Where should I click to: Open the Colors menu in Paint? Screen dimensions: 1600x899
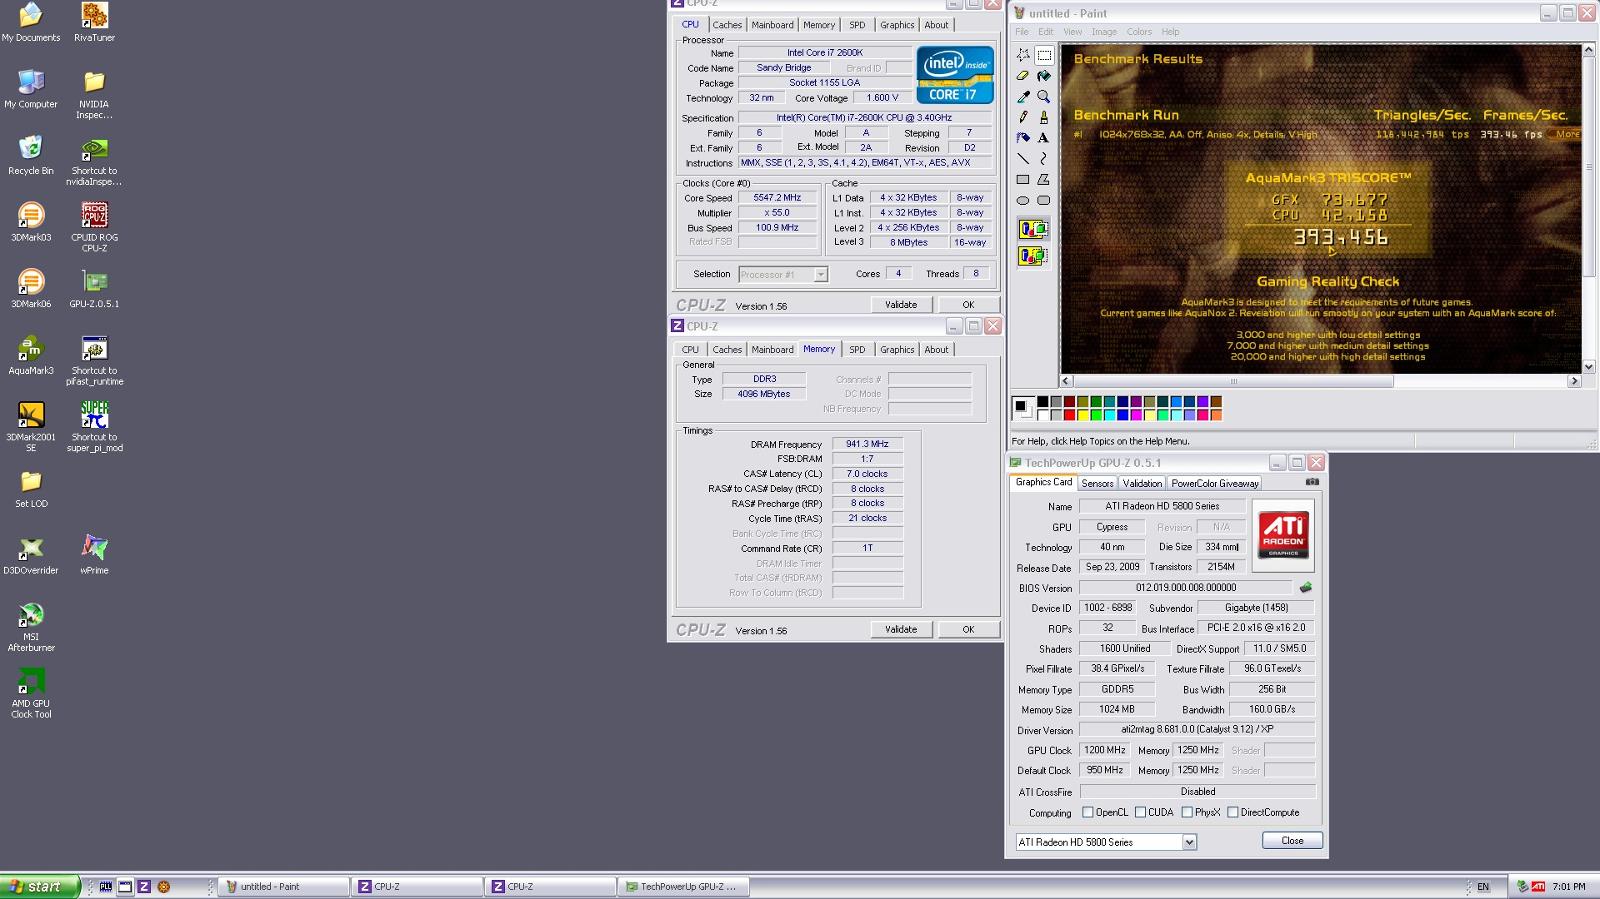coord(1139,32)
